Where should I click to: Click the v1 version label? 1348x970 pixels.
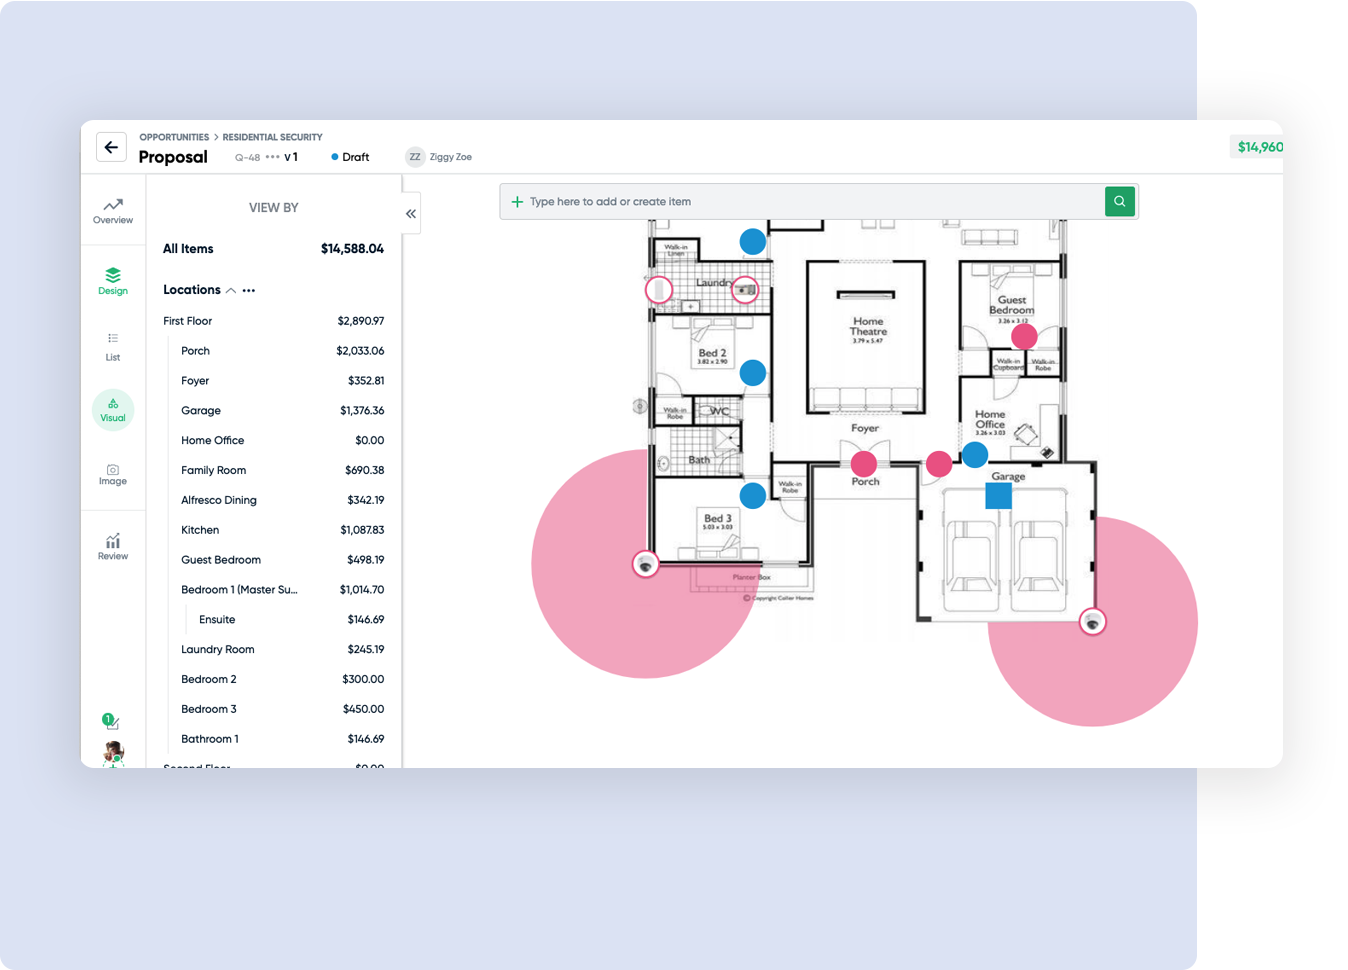[291, 157]
